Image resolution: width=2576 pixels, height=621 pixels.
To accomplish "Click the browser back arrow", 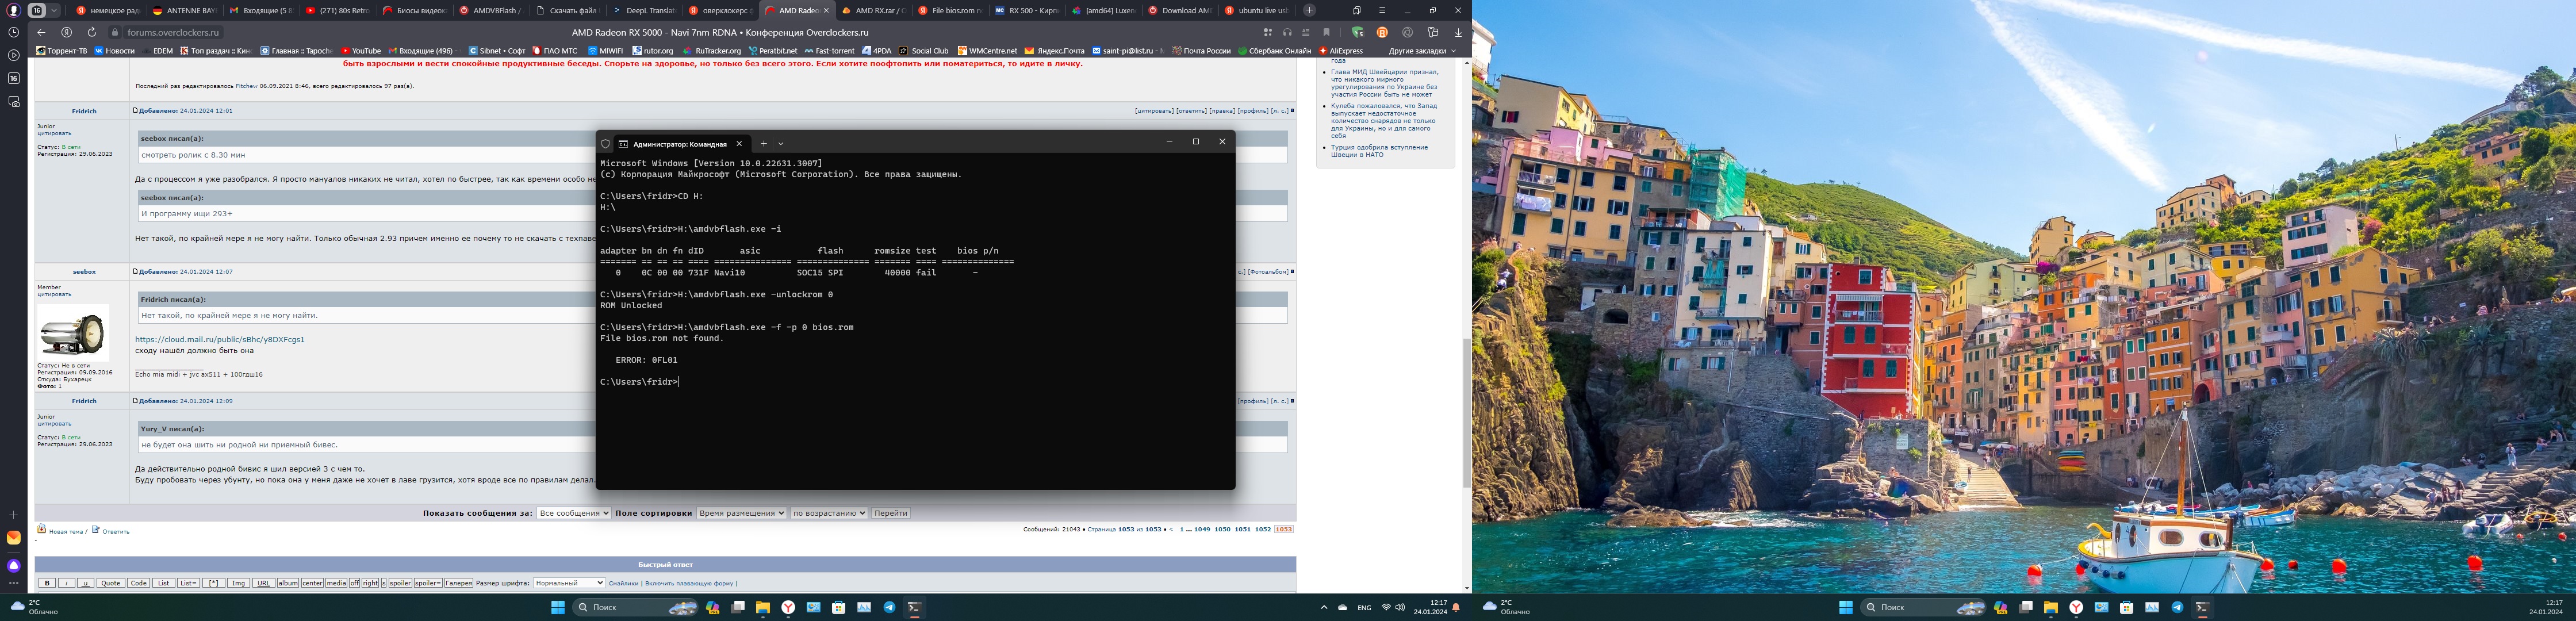I will tap(41, 32).
